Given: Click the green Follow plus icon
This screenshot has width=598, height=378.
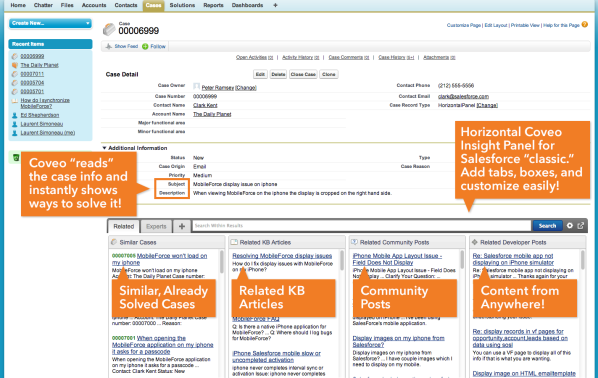Looking at the screenshot, I should tap(145, 47).
